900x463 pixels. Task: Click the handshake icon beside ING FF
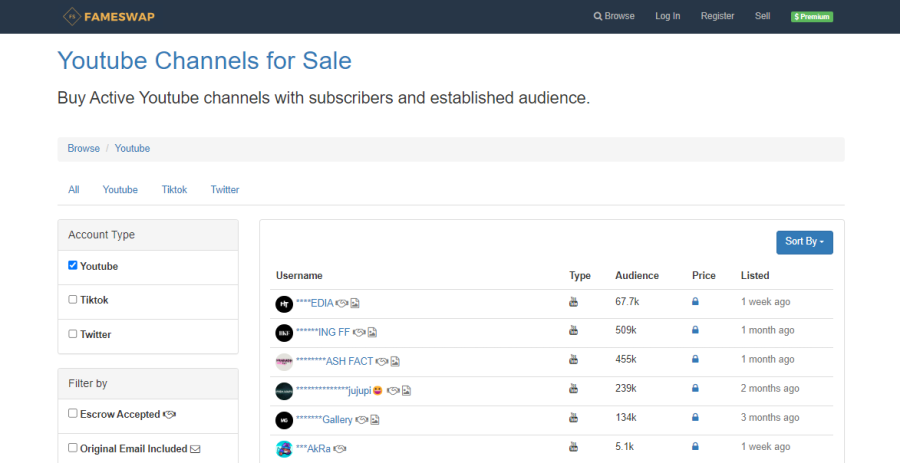tap(359, 333)
